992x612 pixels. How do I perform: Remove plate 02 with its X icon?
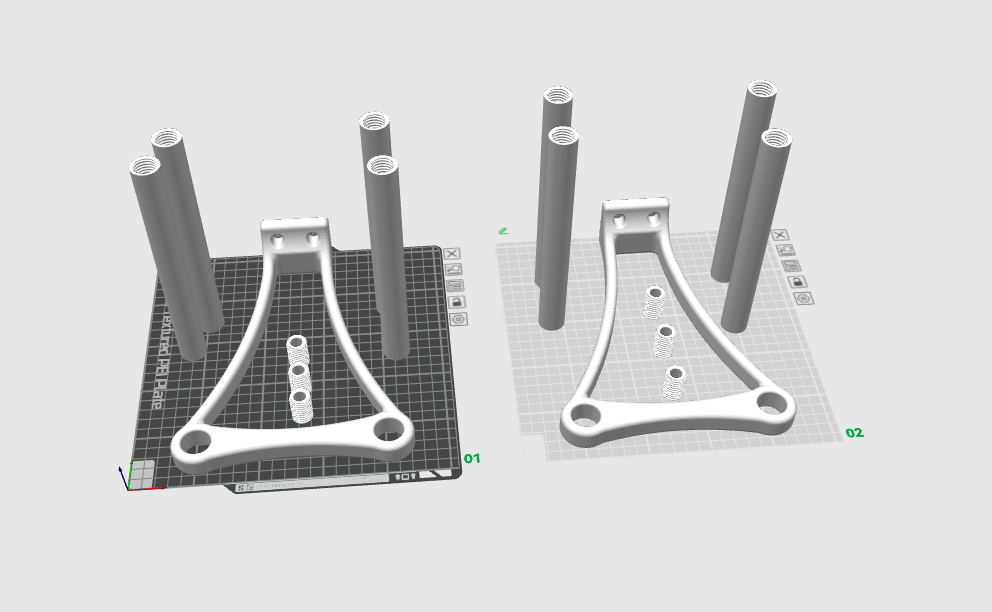780,235
